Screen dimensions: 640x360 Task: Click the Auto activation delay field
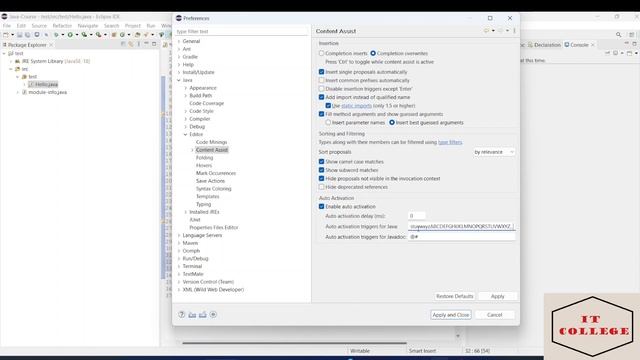point(417,216)
